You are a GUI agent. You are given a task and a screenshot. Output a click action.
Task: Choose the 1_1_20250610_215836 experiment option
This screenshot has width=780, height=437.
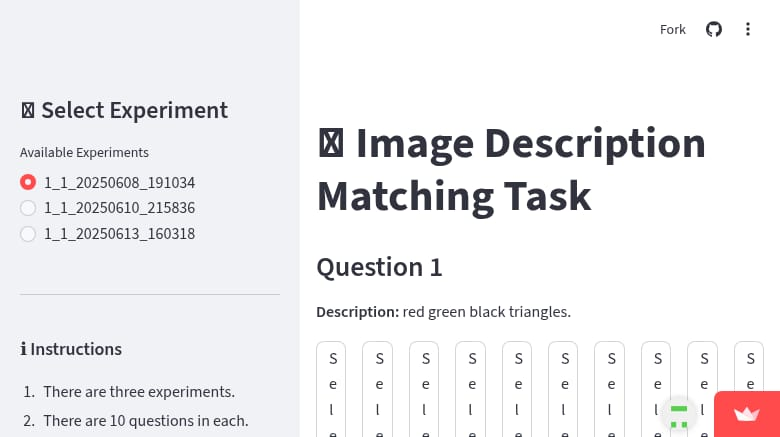click(x=28, y=208)
